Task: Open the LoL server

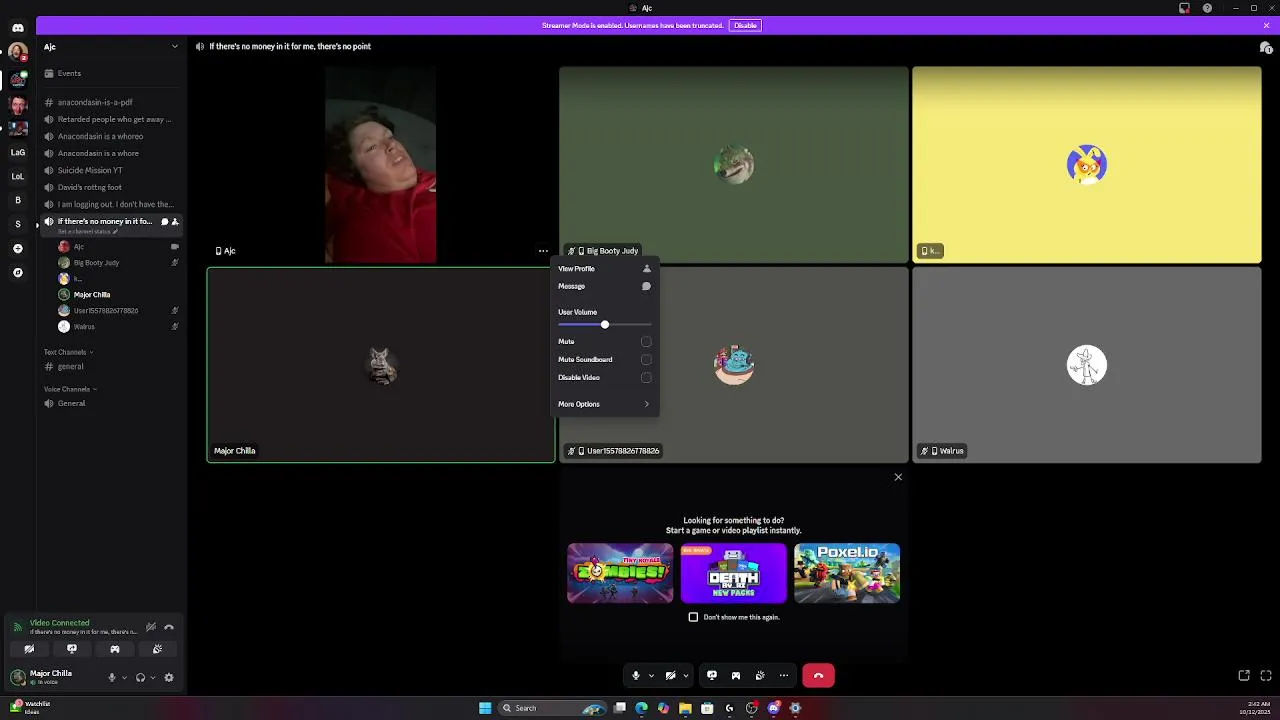Action: [x=17, y=176]
